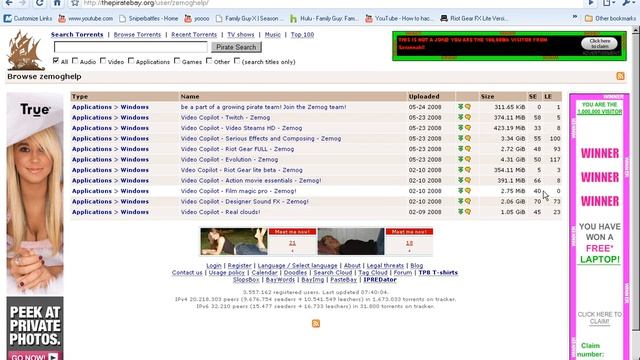Open Browse Torrents menu link
Viewport: 640px width, 360px height.
137,35
